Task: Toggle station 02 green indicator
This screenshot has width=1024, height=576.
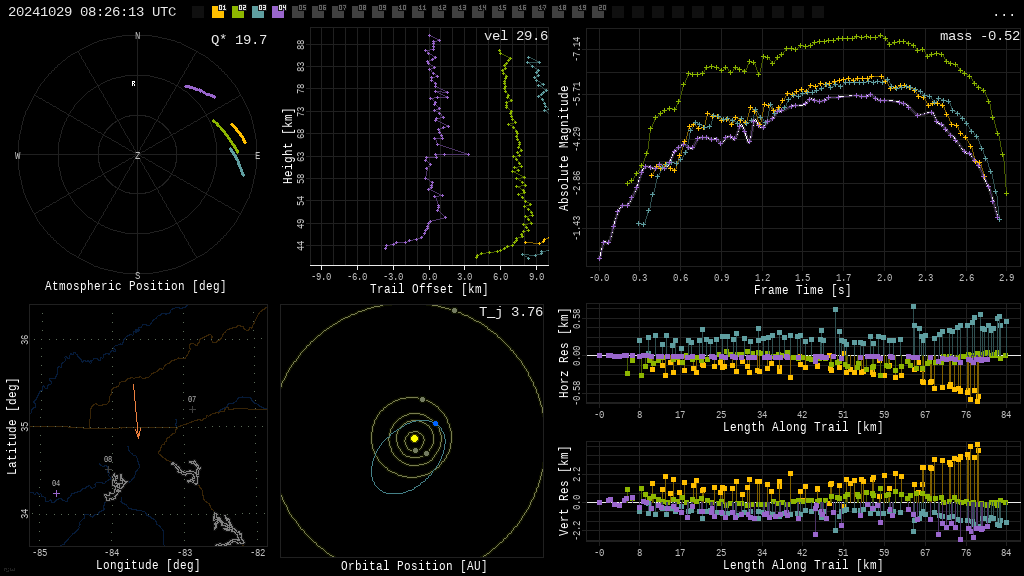Action: [x=238, y=12]
